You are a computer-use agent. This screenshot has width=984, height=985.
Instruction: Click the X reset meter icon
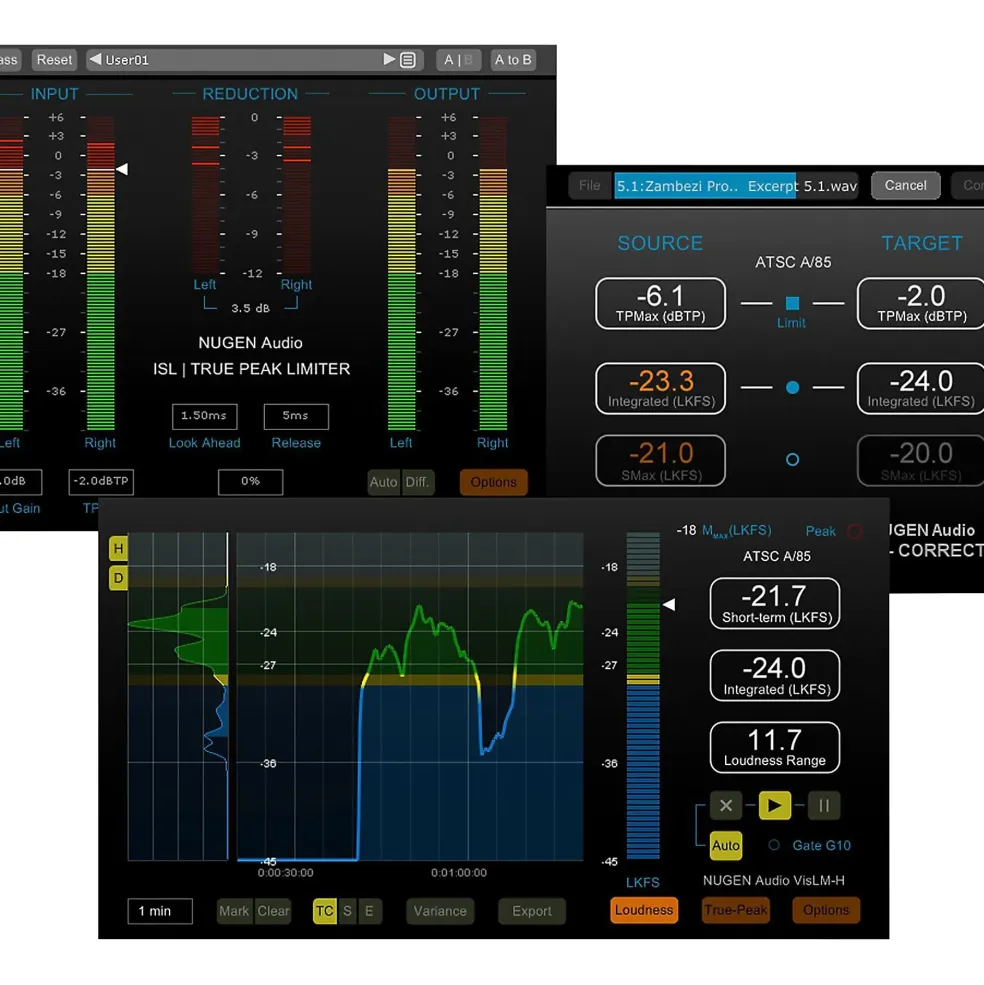726,805
